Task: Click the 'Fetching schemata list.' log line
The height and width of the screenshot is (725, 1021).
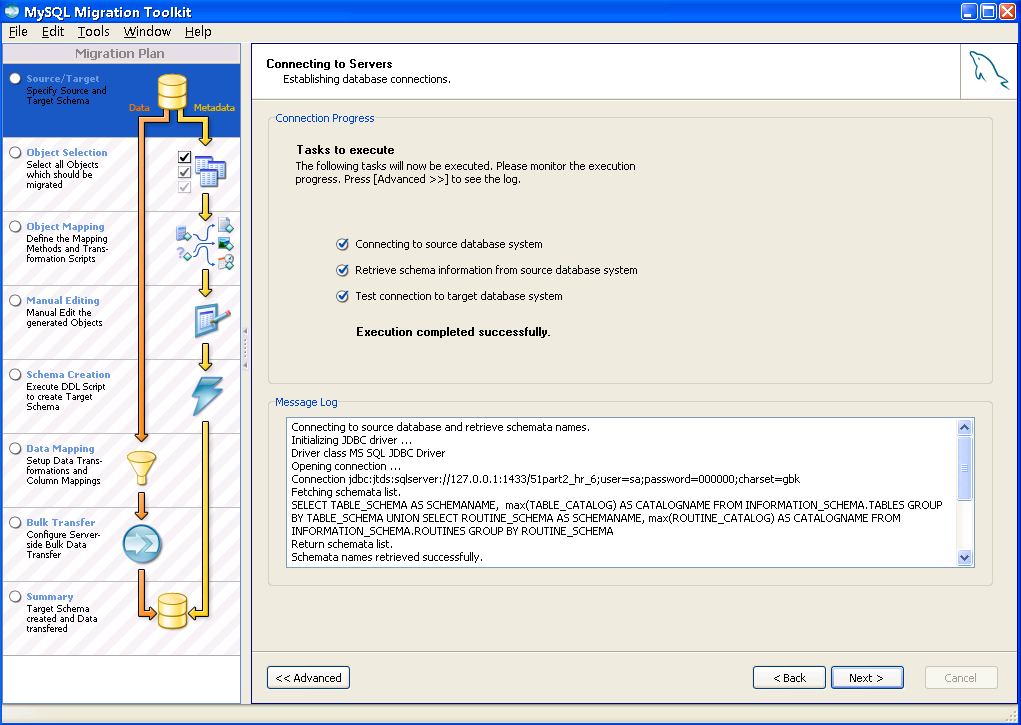Action: pos(346,492)
